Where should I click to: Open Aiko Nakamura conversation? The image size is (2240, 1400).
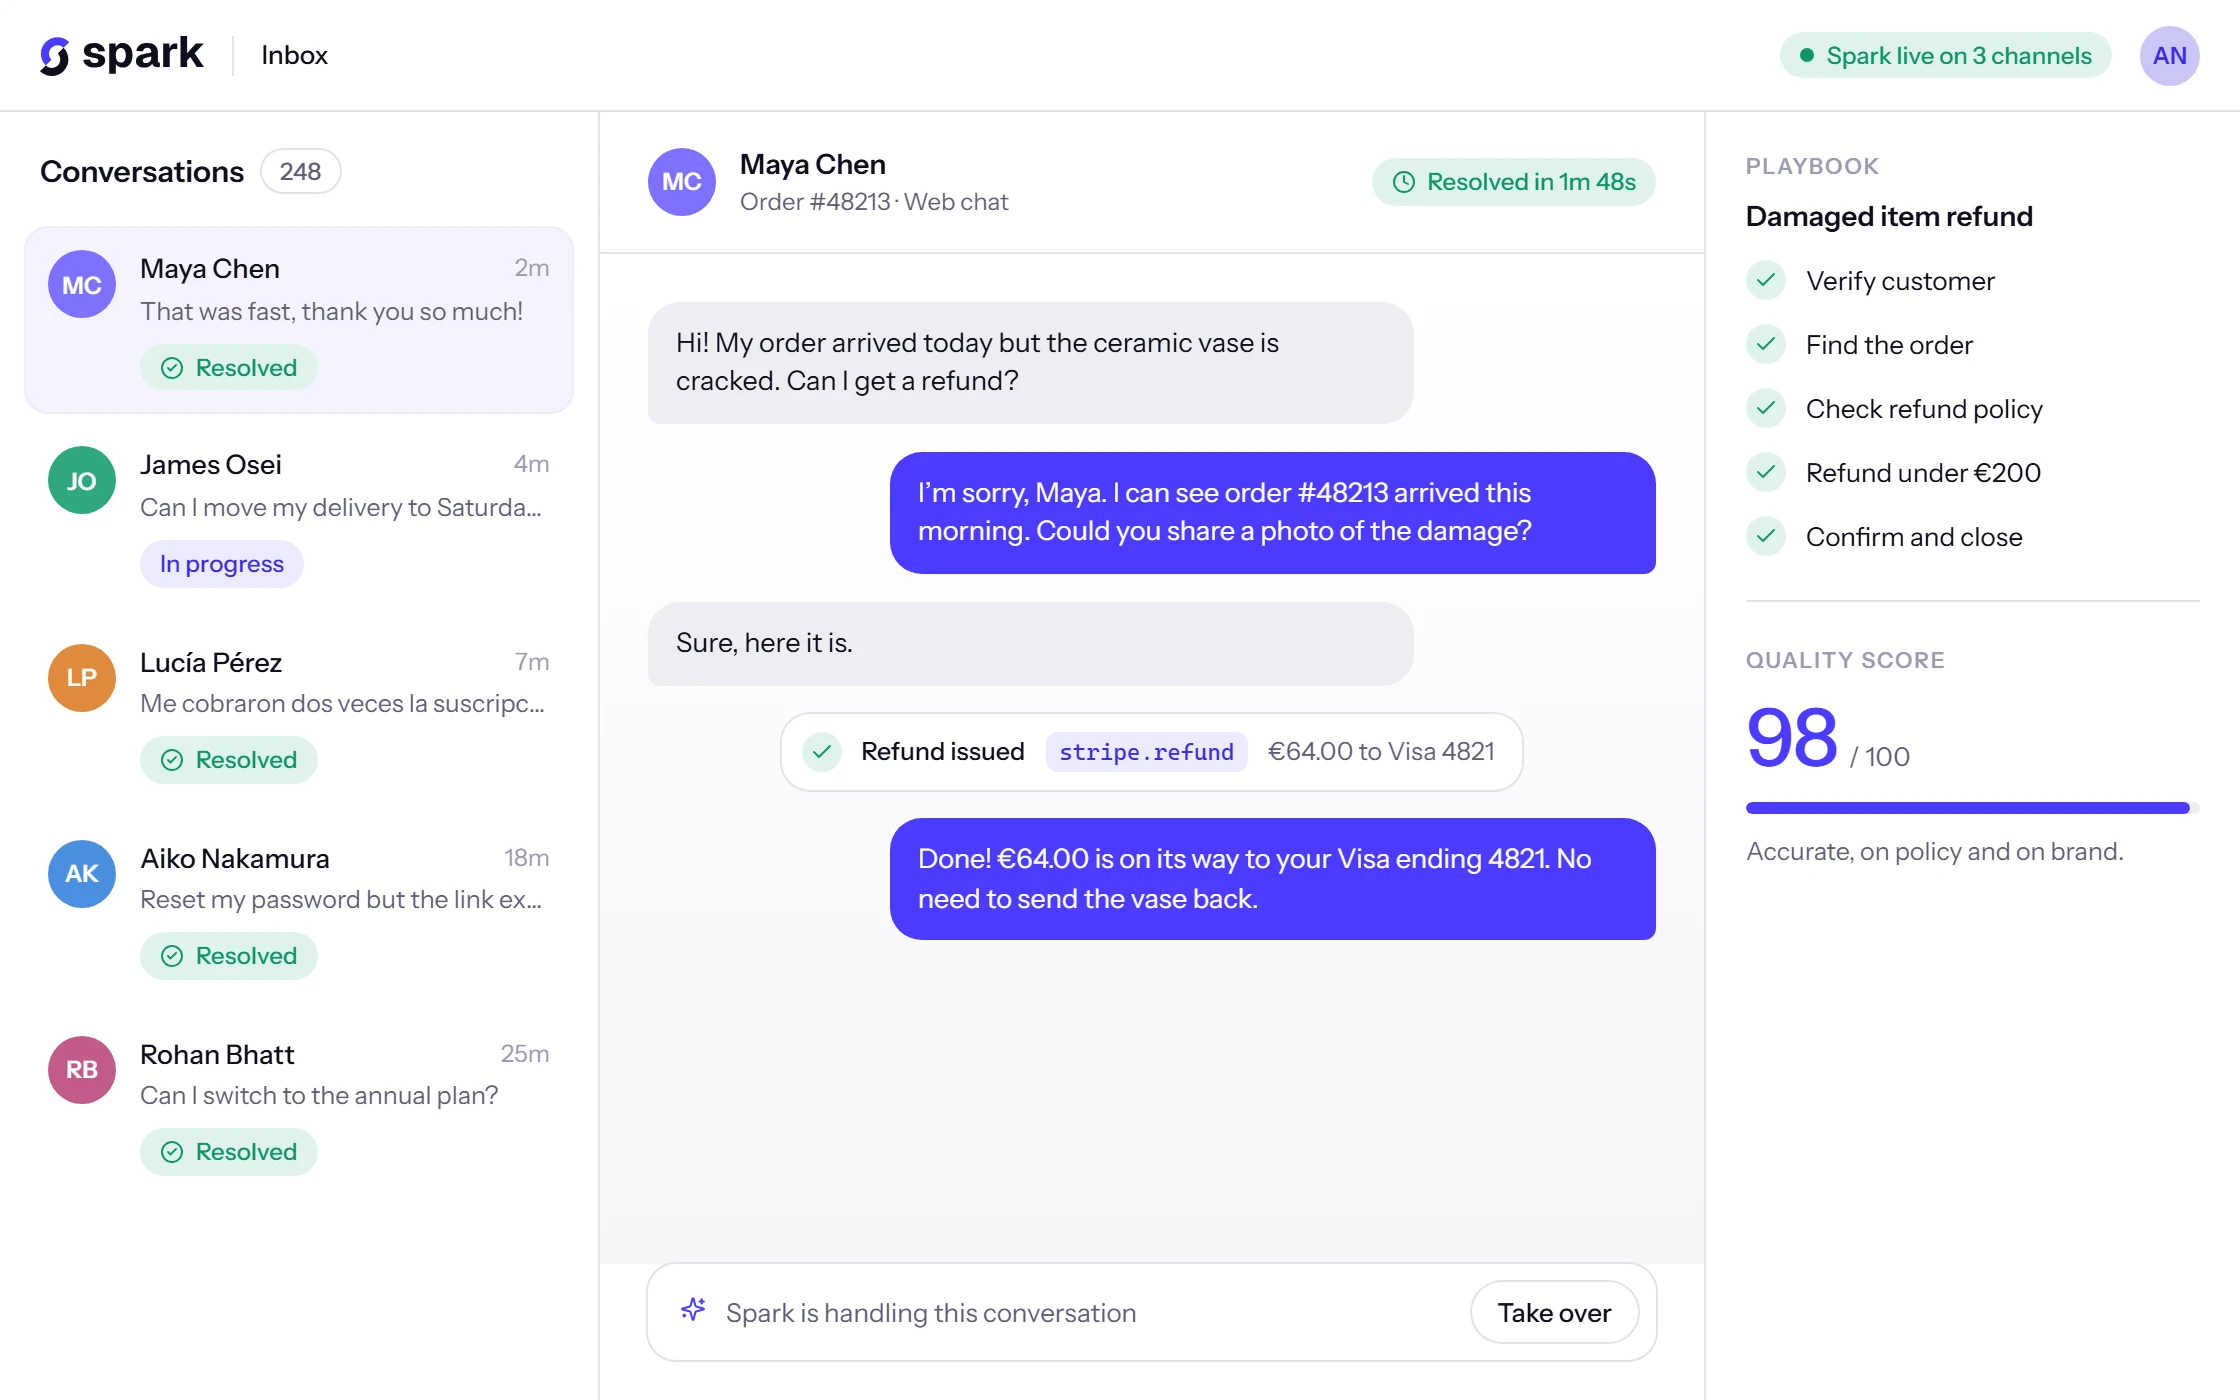coord(299,909)
